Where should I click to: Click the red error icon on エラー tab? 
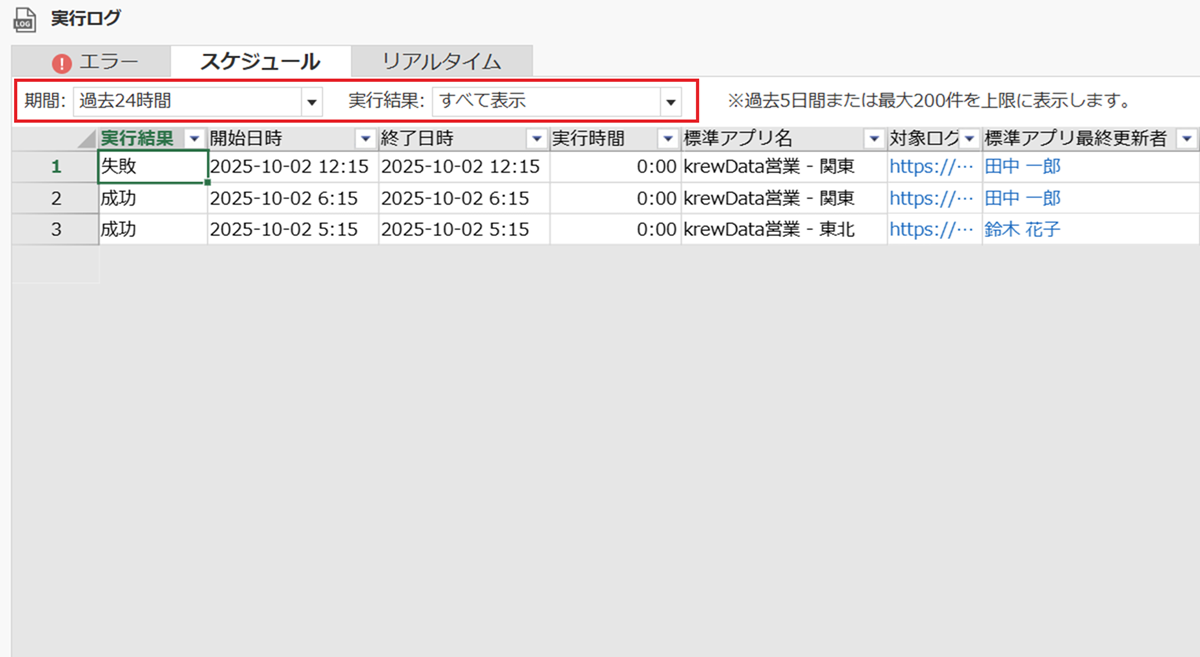(x=63, y=62)
